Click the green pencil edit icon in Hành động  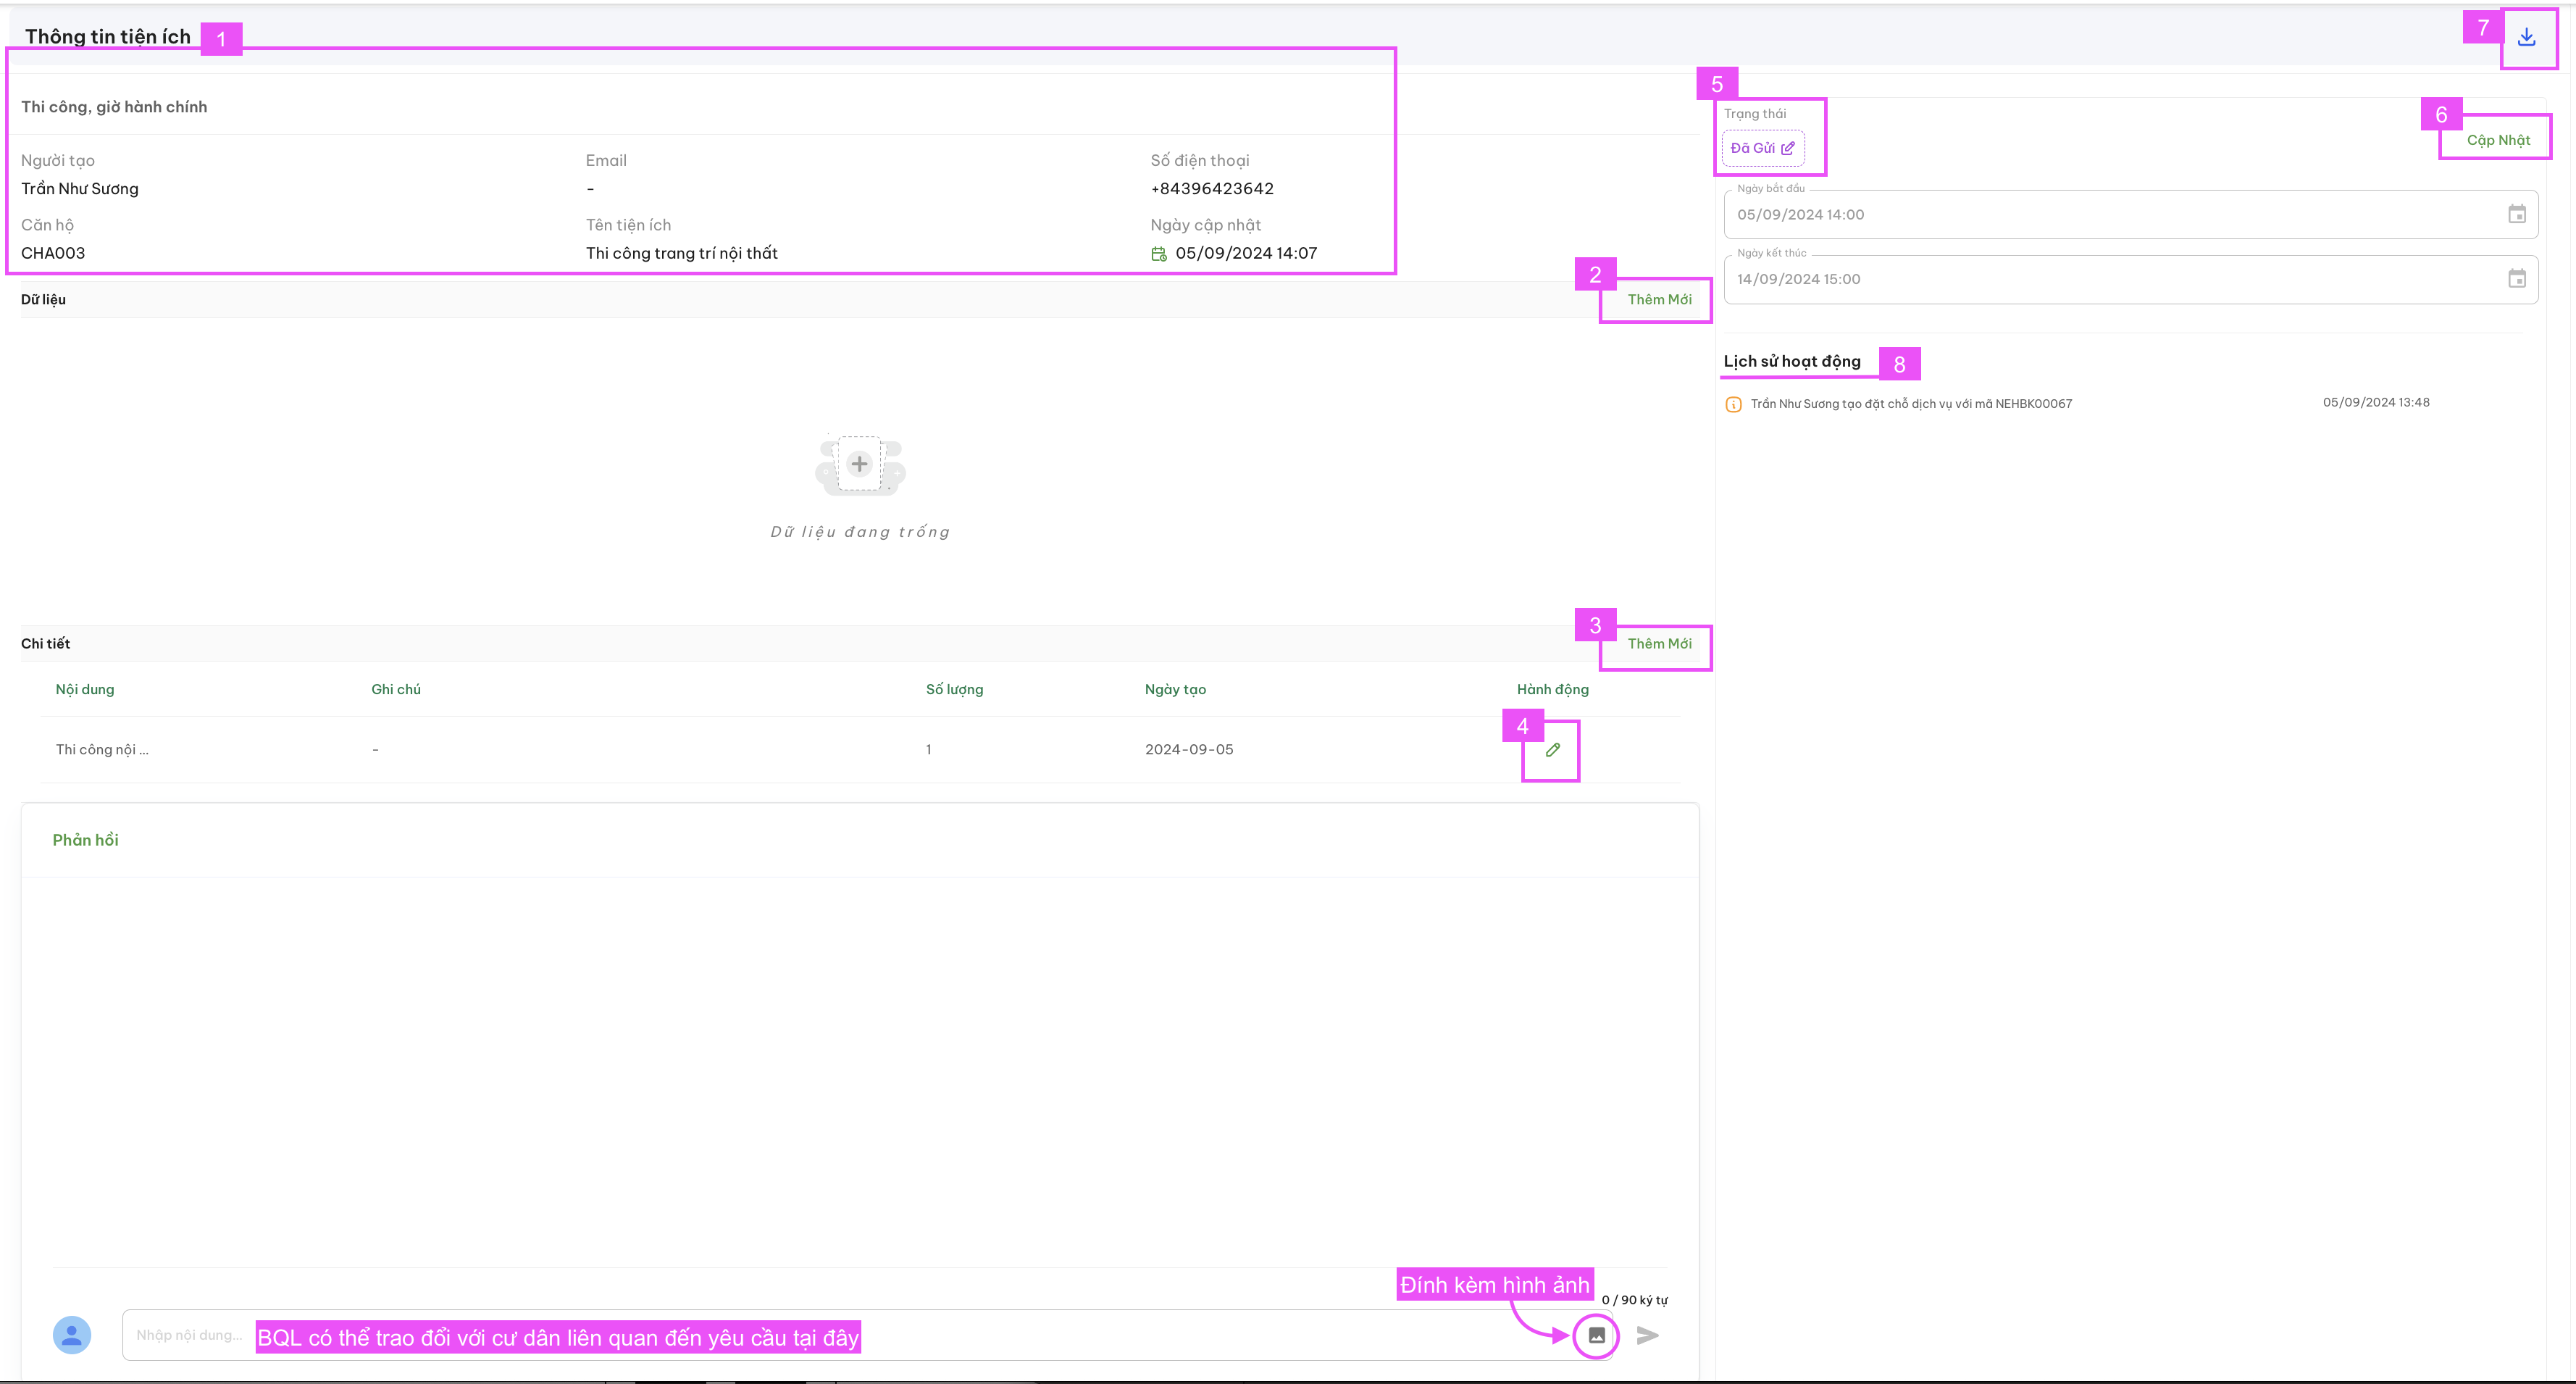(x=1552, y=749)
